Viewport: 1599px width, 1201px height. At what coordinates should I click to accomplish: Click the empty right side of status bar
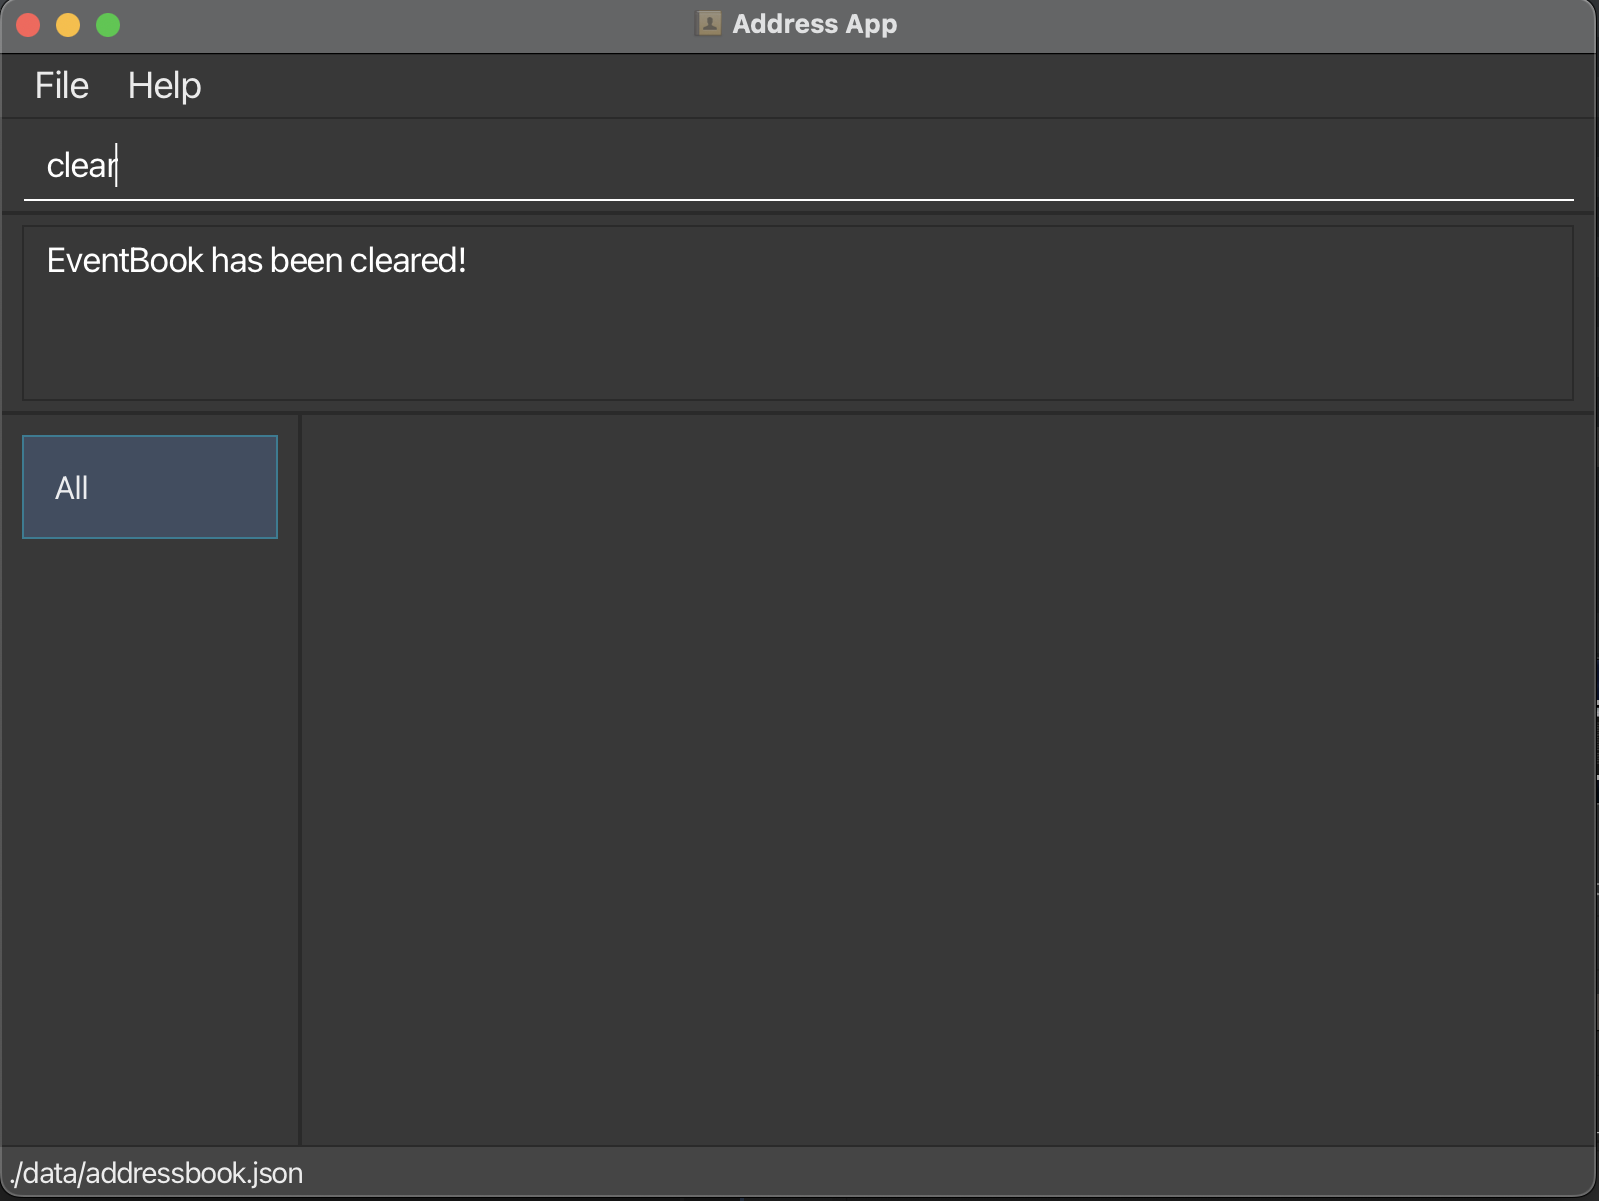pos(1000,1173)
